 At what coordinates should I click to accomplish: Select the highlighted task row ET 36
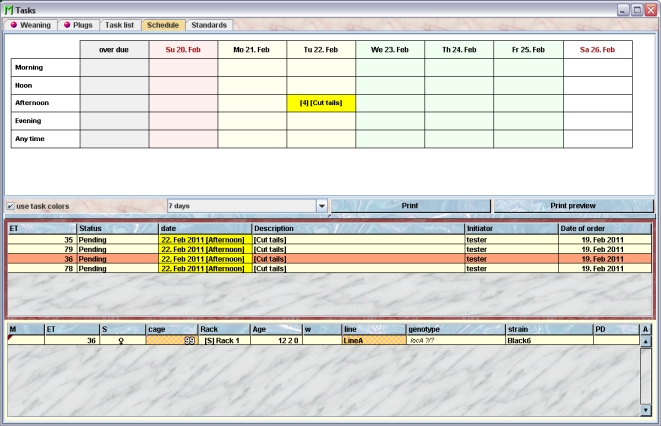[x=300, y=259]
